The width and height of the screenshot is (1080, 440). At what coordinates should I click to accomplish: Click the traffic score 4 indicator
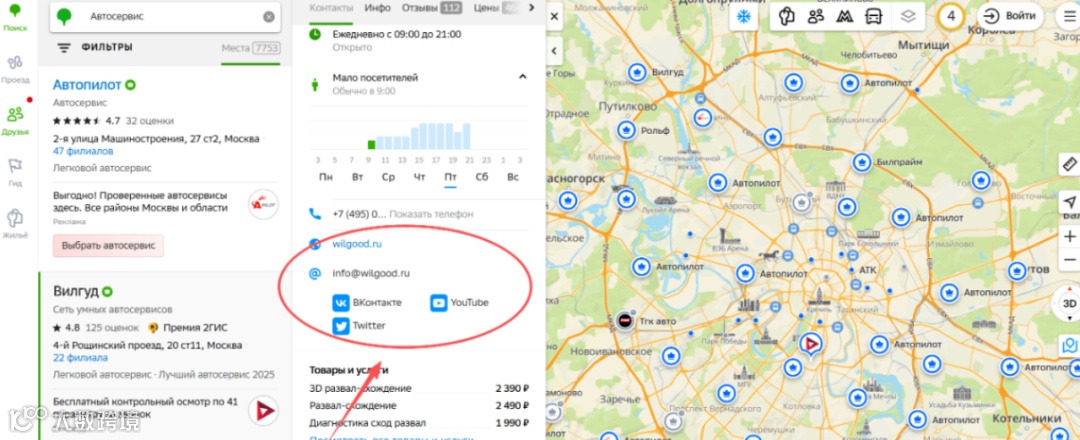click(951, 17)
